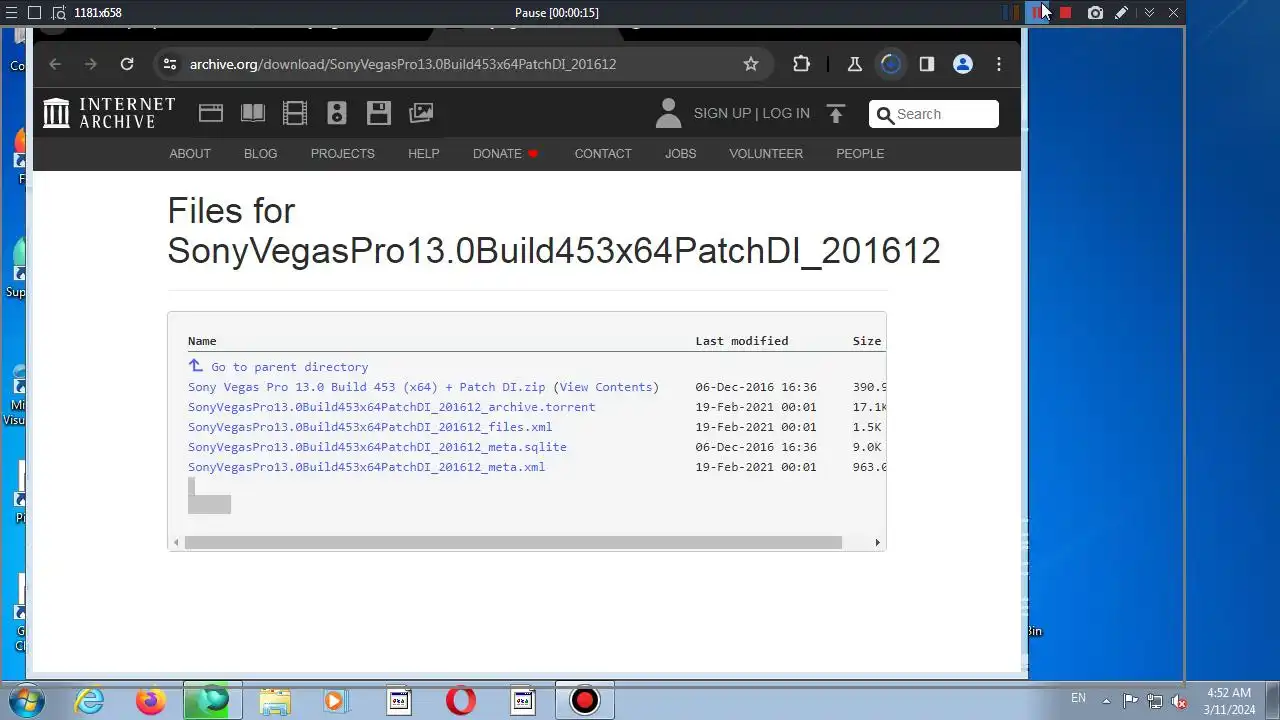The width and height of the screenshot is (1280, 720).
Task: Click the LOG IN link
Action: (786, 113)
